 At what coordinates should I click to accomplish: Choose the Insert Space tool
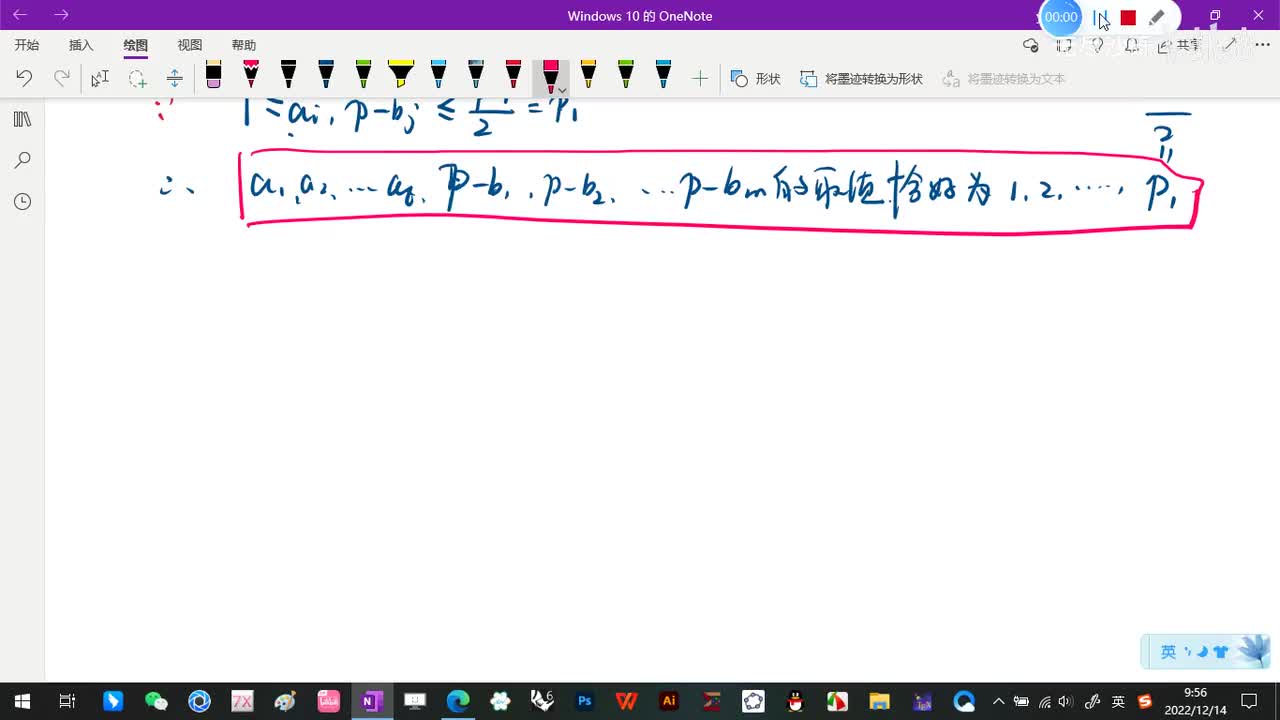174,78
